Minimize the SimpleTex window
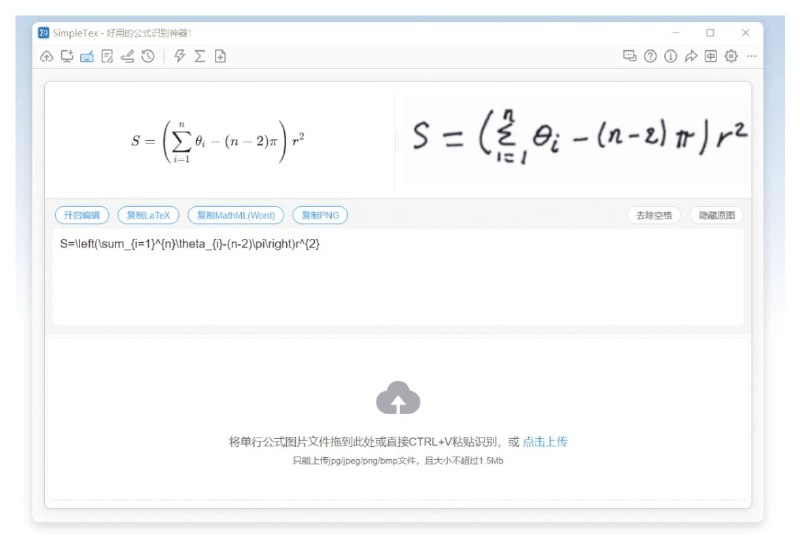800x551 pixels. point(676,33)
